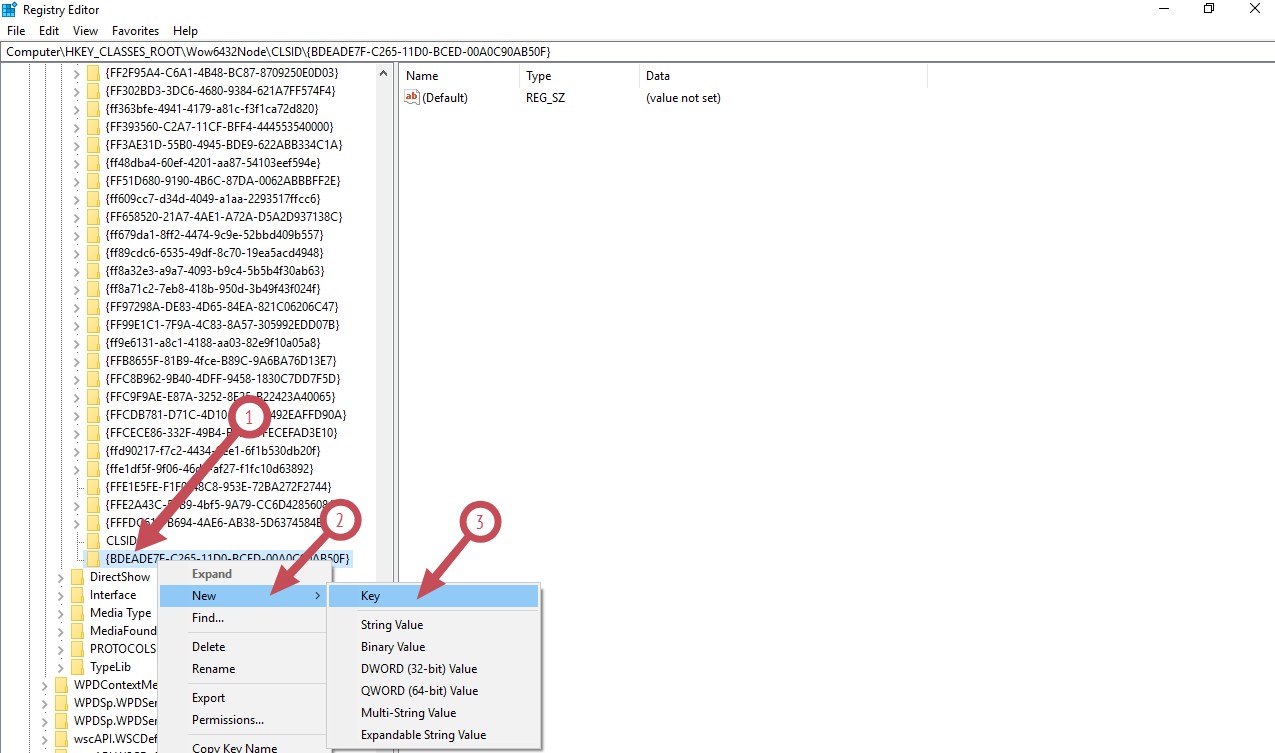Screen dimensions: 1275x753
Task: Click folder icon of {FF393560-C2A7-11CF-BFF4-444553540000} key
Action: (x=93, y=127)
